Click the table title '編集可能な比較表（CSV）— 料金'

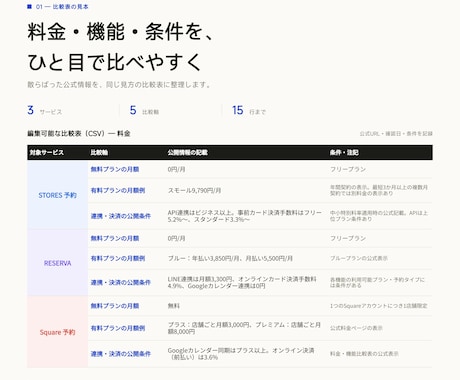pos(79,133)
